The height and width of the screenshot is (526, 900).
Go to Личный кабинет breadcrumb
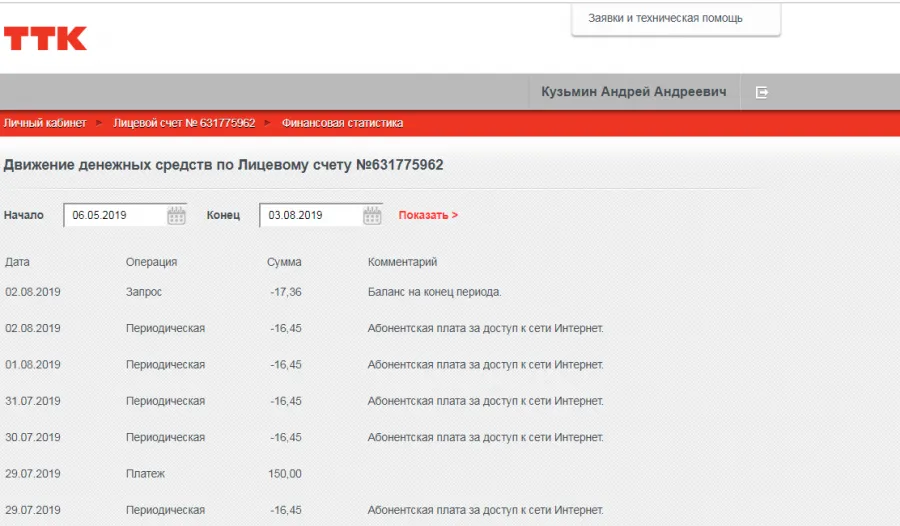[45, 123]
